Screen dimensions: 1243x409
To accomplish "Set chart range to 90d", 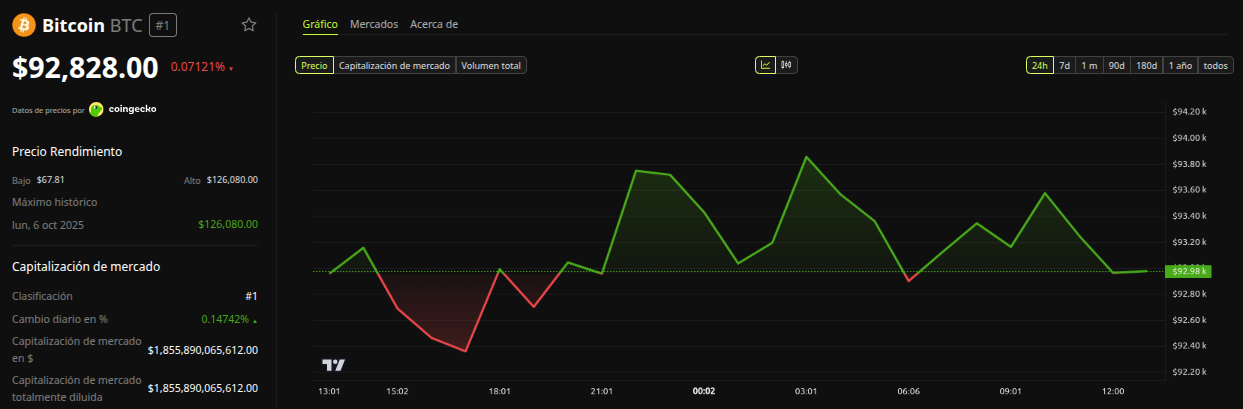I will point(1116,65).
